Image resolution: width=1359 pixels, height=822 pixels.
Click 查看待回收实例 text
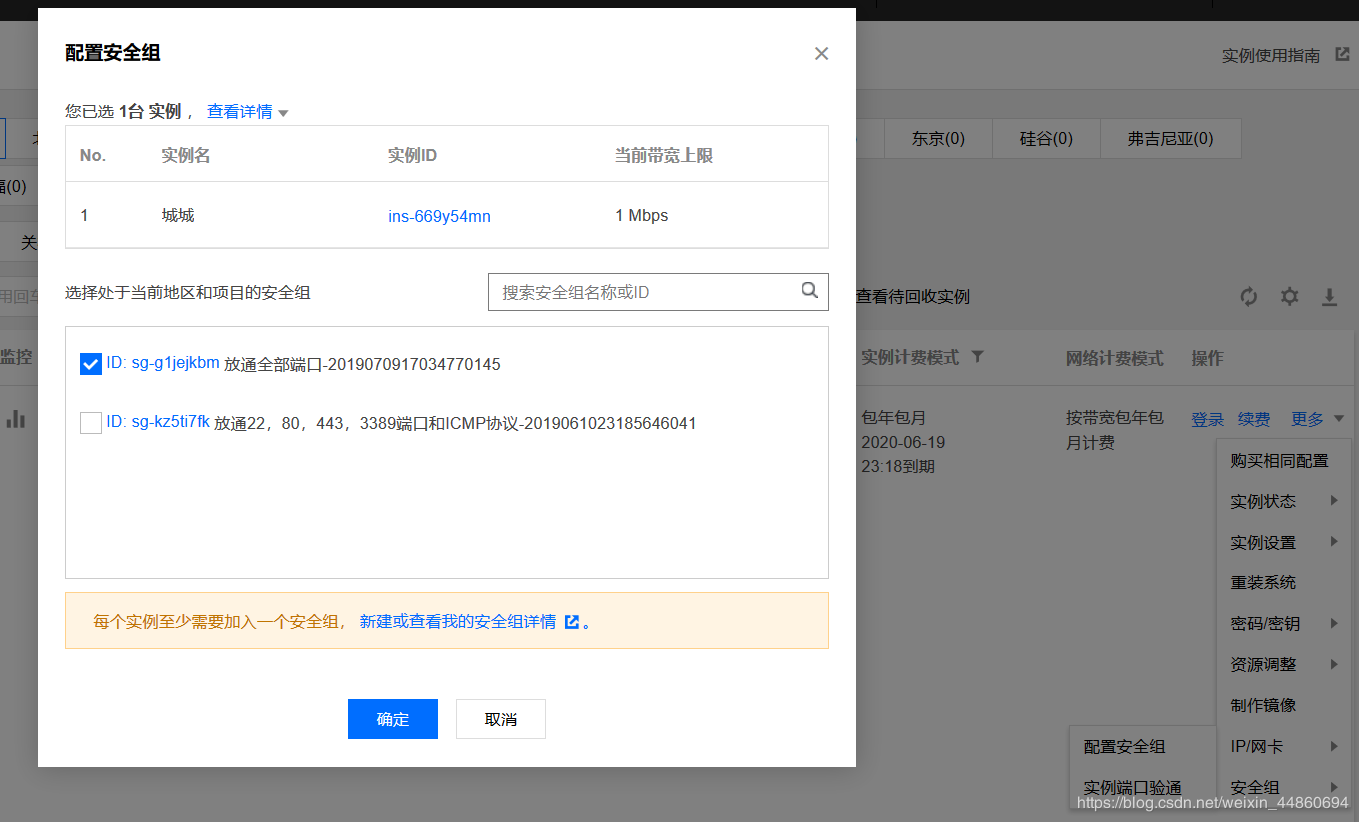pyautogui.click(x=913, y=296)
